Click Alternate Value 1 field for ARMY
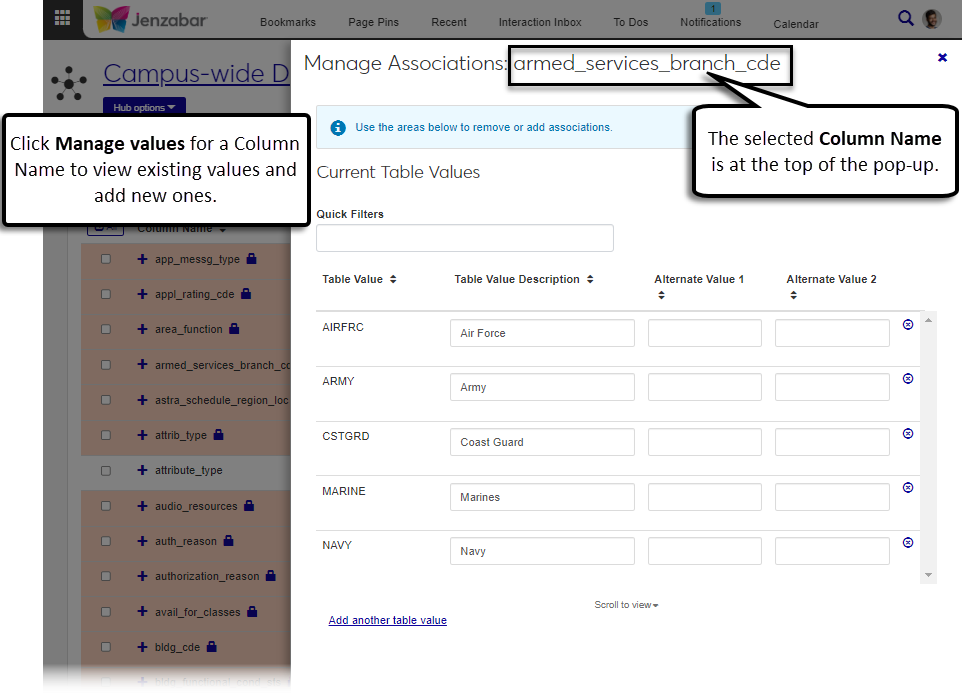Screen dimensions: 962x694 (x=705, y=387)
